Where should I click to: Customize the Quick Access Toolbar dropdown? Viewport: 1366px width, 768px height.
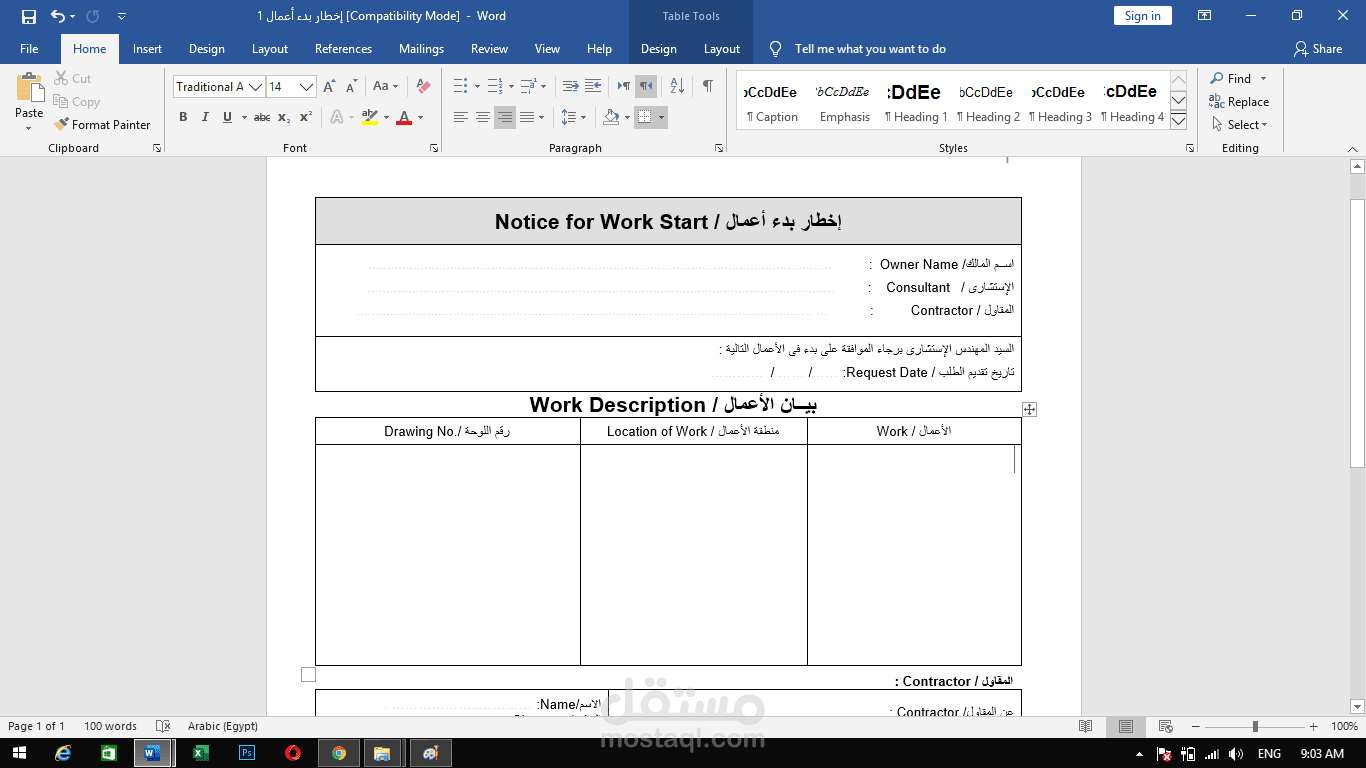(122, 16)
